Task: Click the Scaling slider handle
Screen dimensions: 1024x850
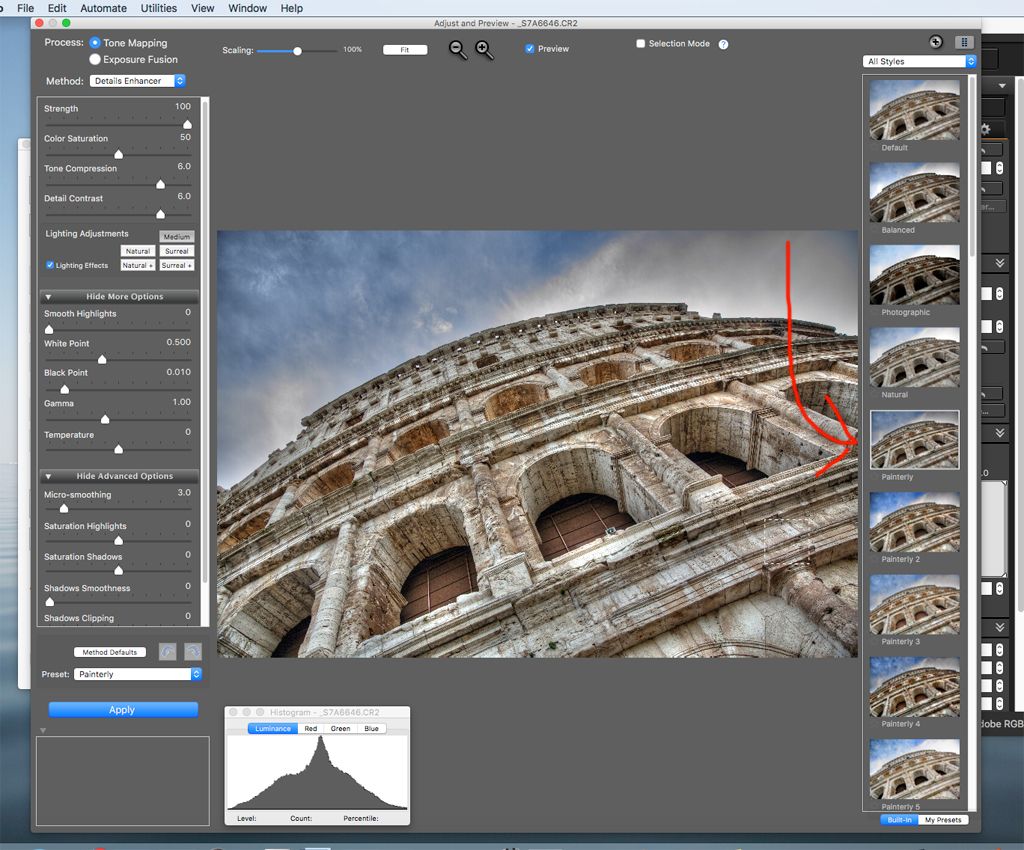Action: (297, 50)
